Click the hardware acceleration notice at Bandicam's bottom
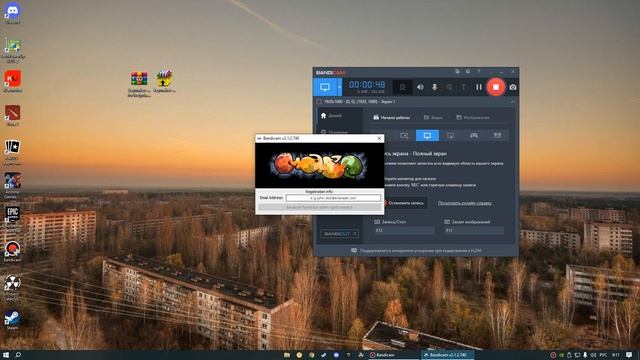Viewport: 640px width, 360px height. click(416, 251)
